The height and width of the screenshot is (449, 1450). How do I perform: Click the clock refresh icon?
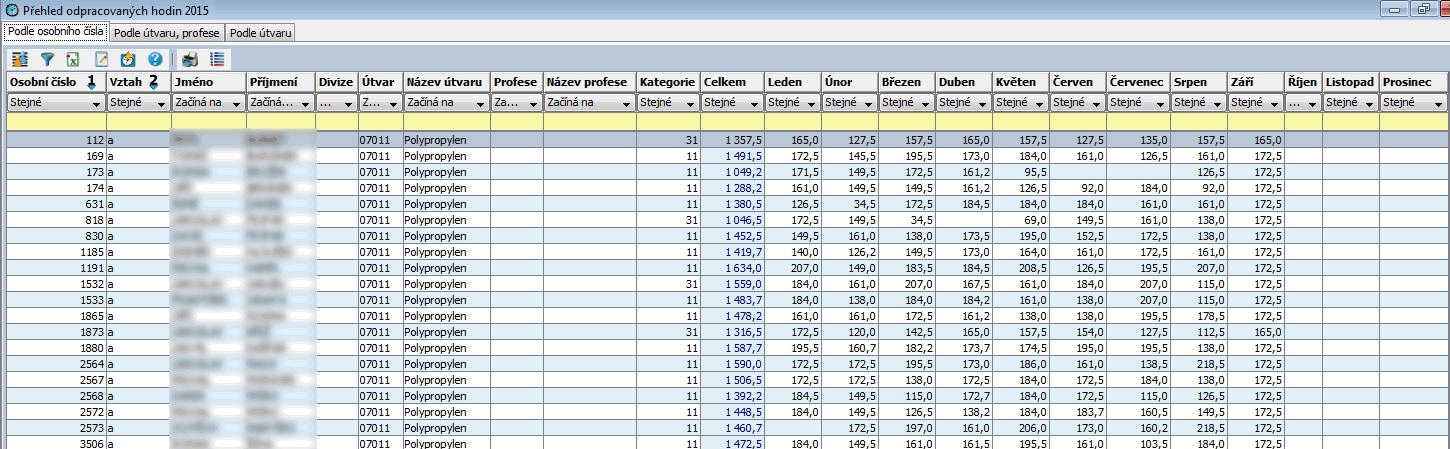128,59
